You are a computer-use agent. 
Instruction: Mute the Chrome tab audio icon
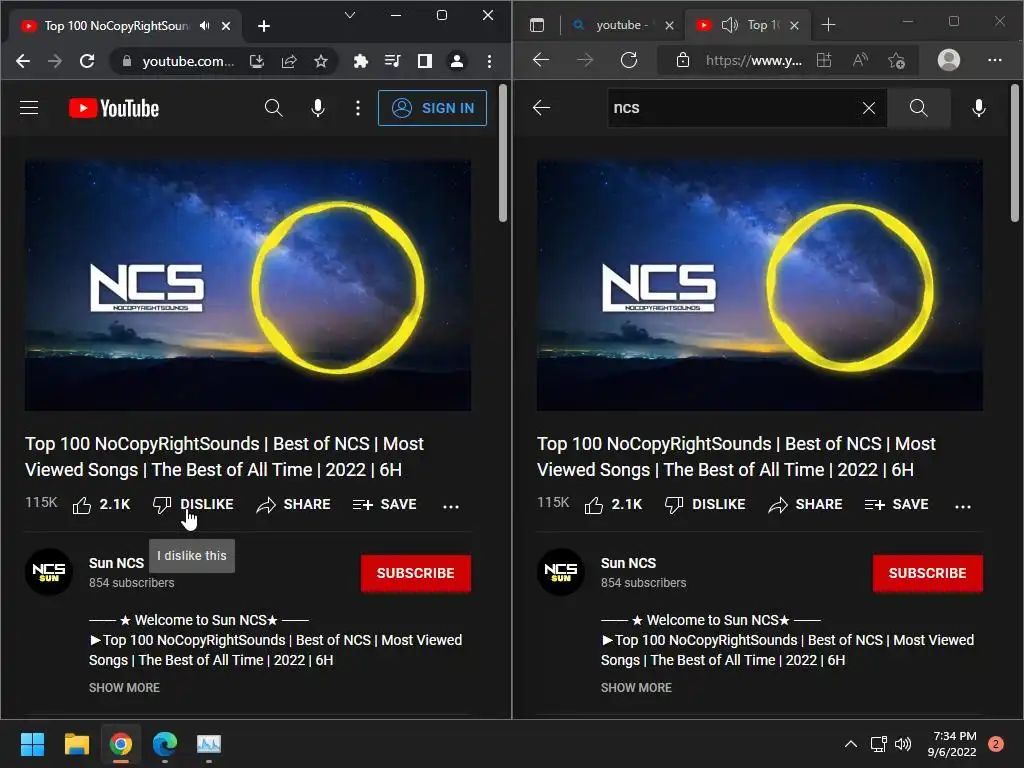[x=205, y=25]
